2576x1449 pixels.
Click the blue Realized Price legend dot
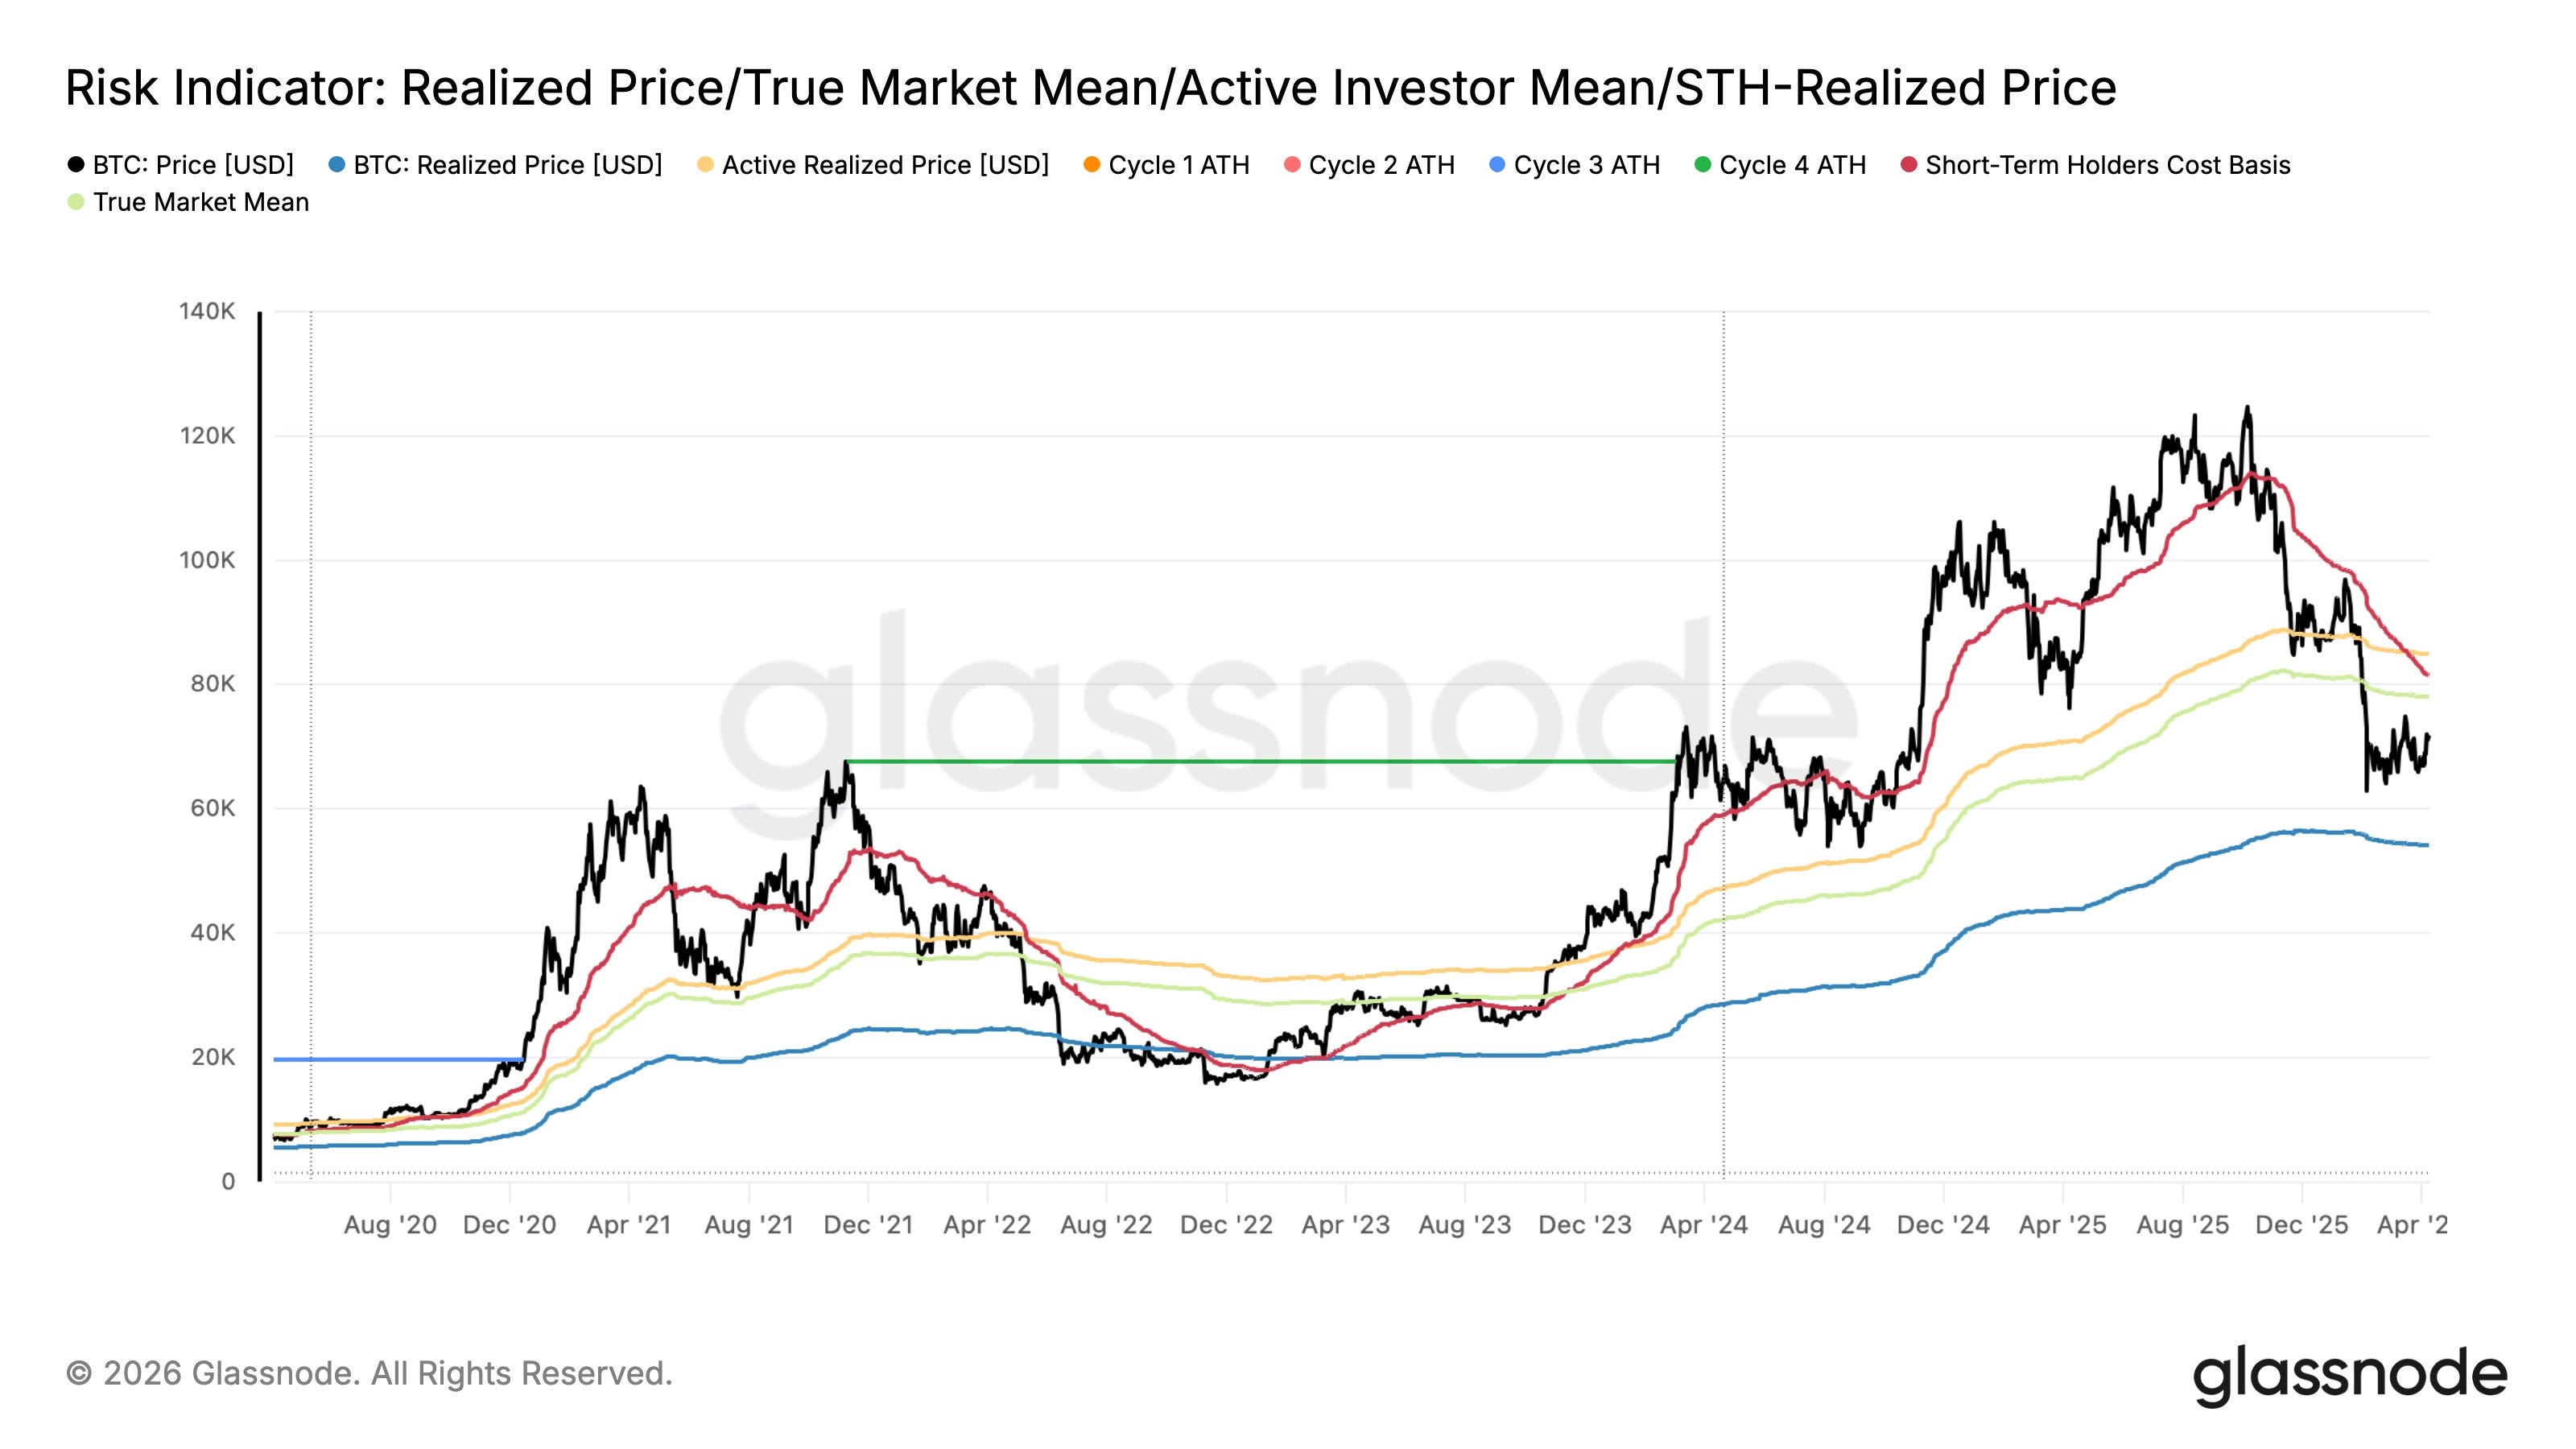tap(337, 165)
